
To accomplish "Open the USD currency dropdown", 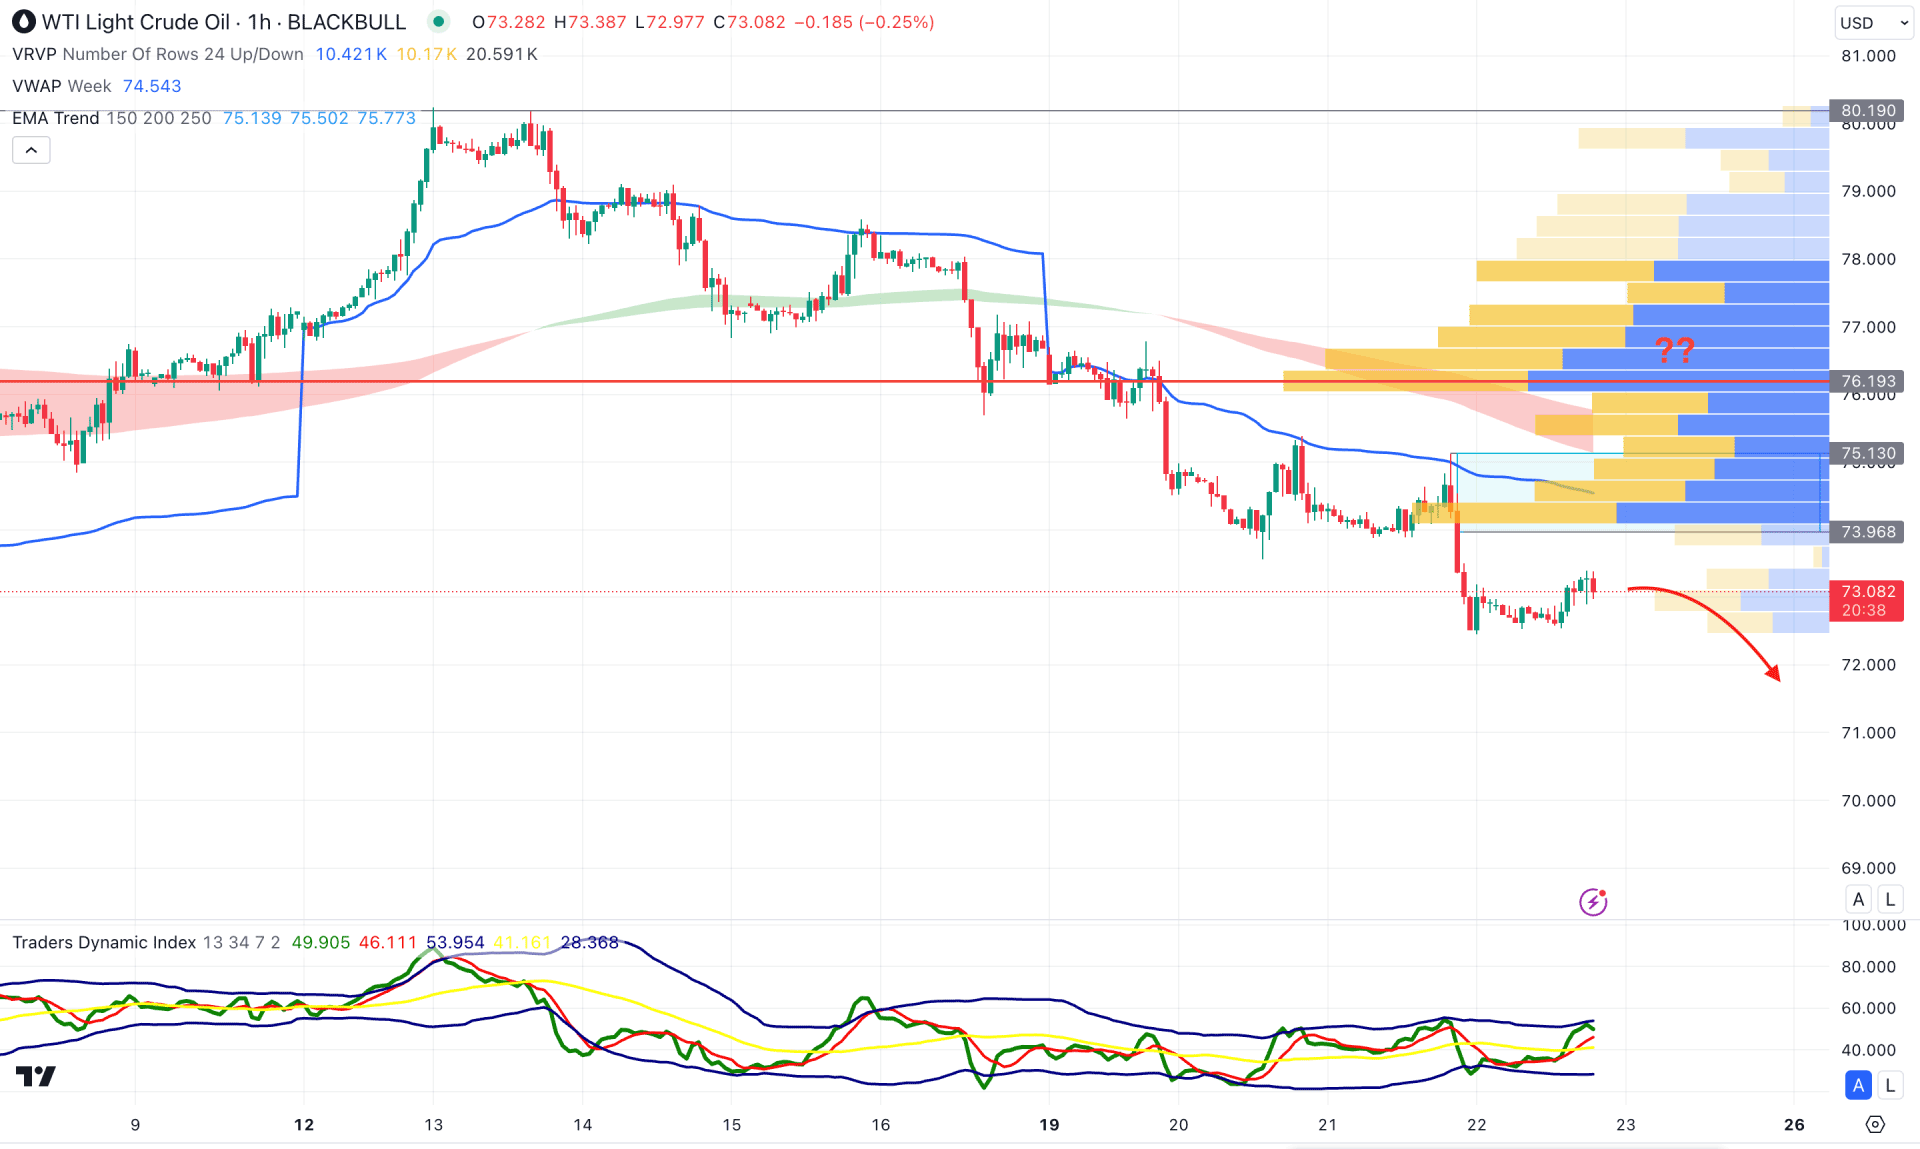I will tap(1873, 23).
